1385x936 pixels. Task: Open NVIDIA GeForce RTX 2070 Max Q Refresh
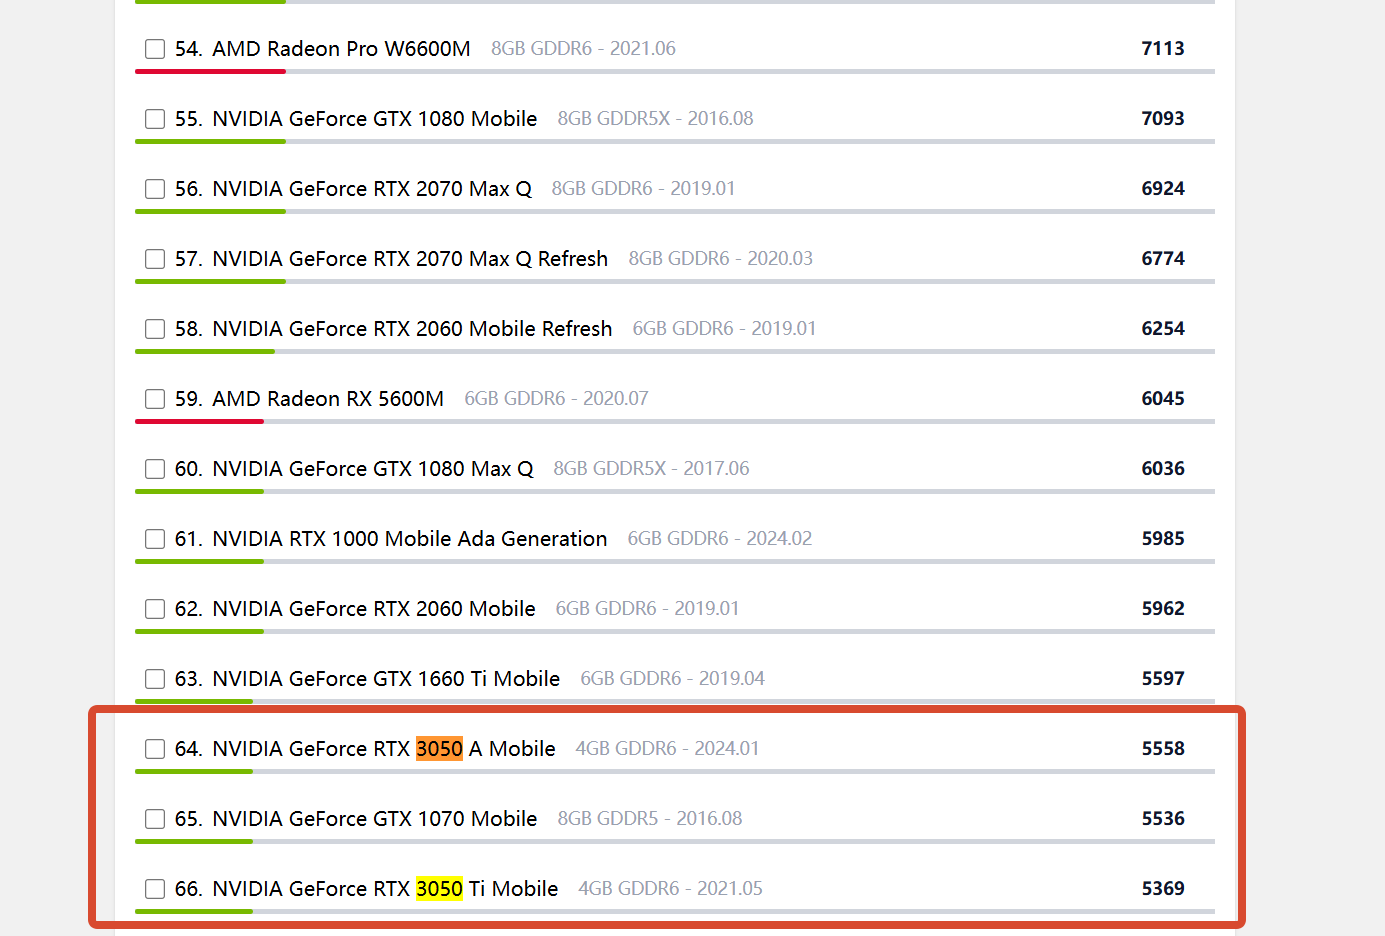410,259
